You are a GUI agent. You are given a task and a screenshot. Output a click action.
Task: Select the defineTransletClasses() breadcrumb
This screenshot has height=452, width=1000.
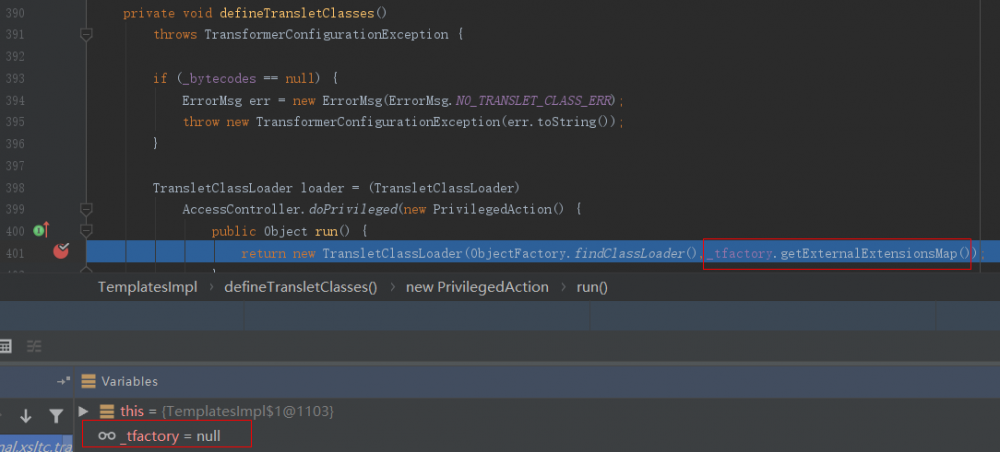(x=300, y=287)
